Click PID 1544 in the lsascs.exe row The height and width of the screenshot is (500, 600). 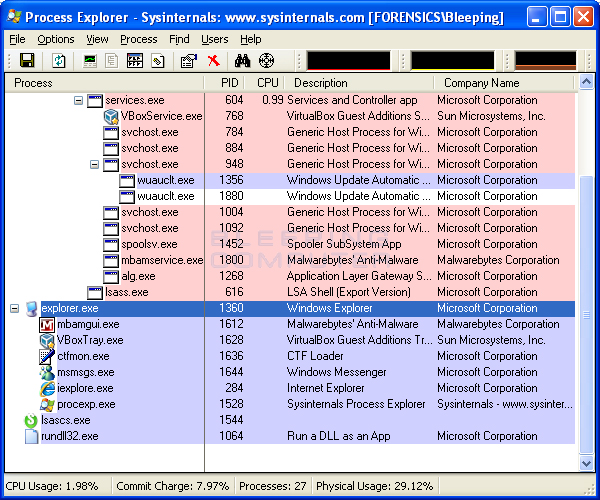(231, 420)
